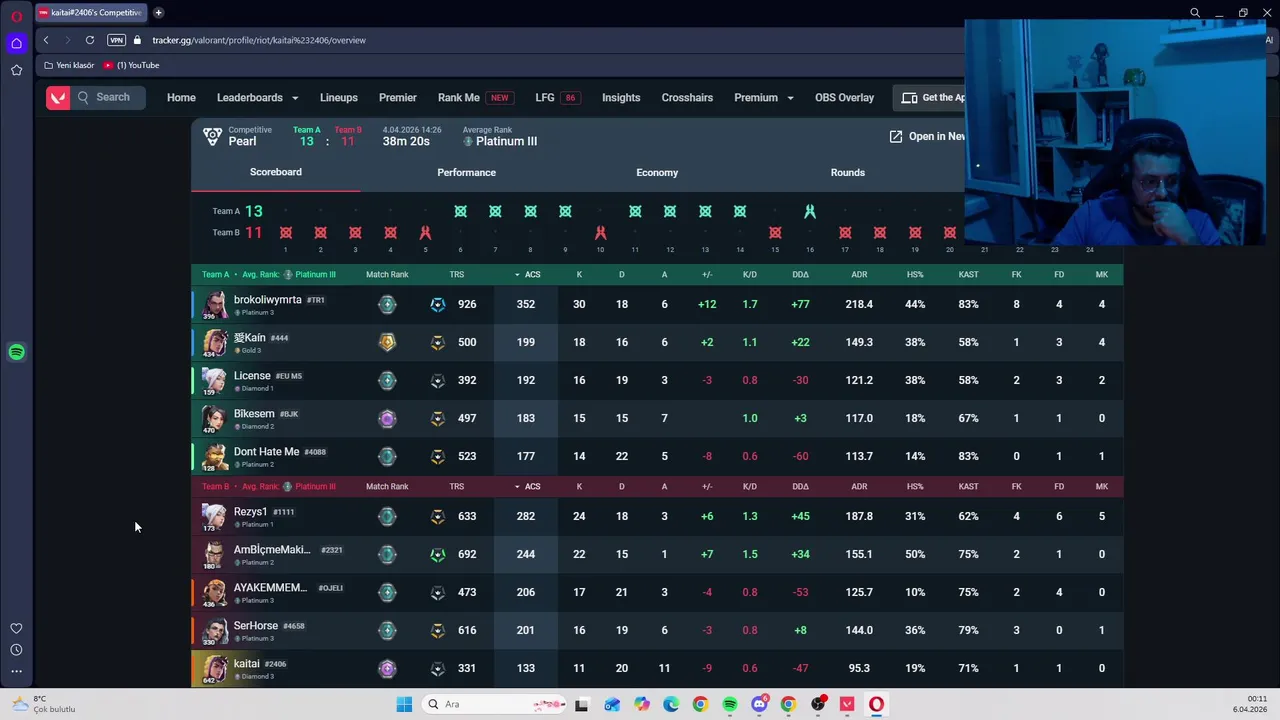Image resolution: width=1280 pixels, height=720 pixels.
Task: Click the Windows taskbar Ara search box
Action: pos(496,704)
